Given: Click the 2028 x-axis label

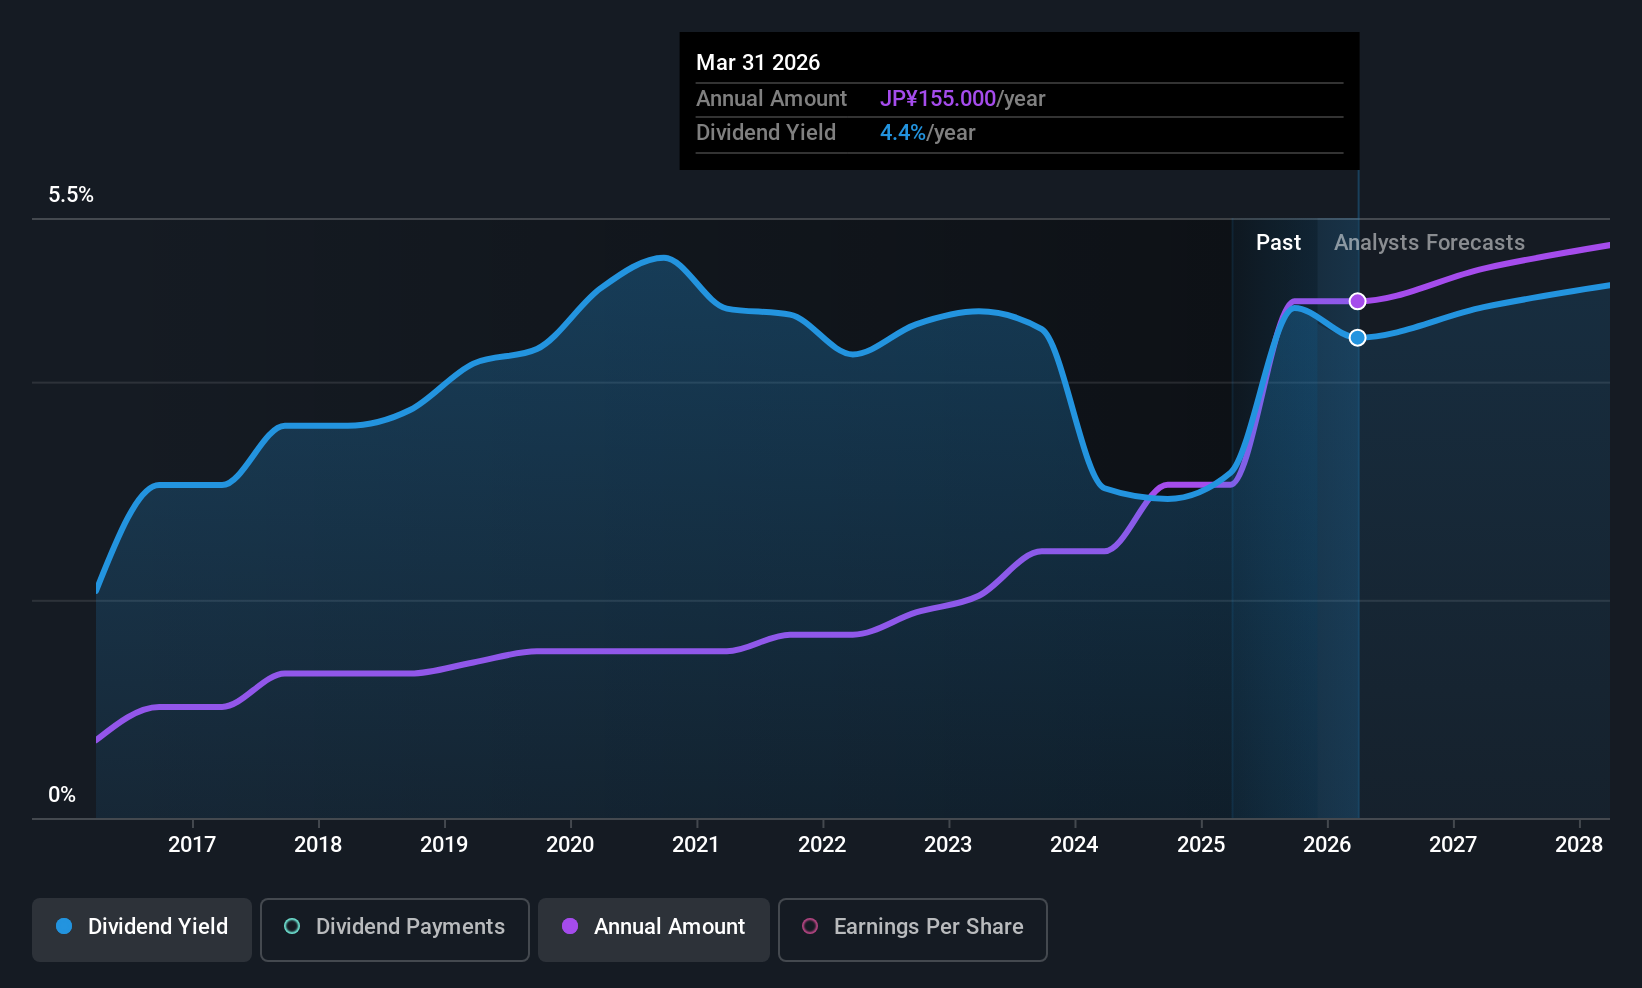Looking at the screenshot, I should [1579, 845].
